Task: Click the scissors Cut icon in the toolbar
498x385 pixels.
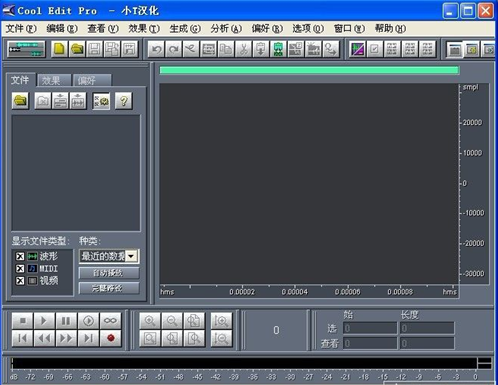Action: tap(243, 50)
